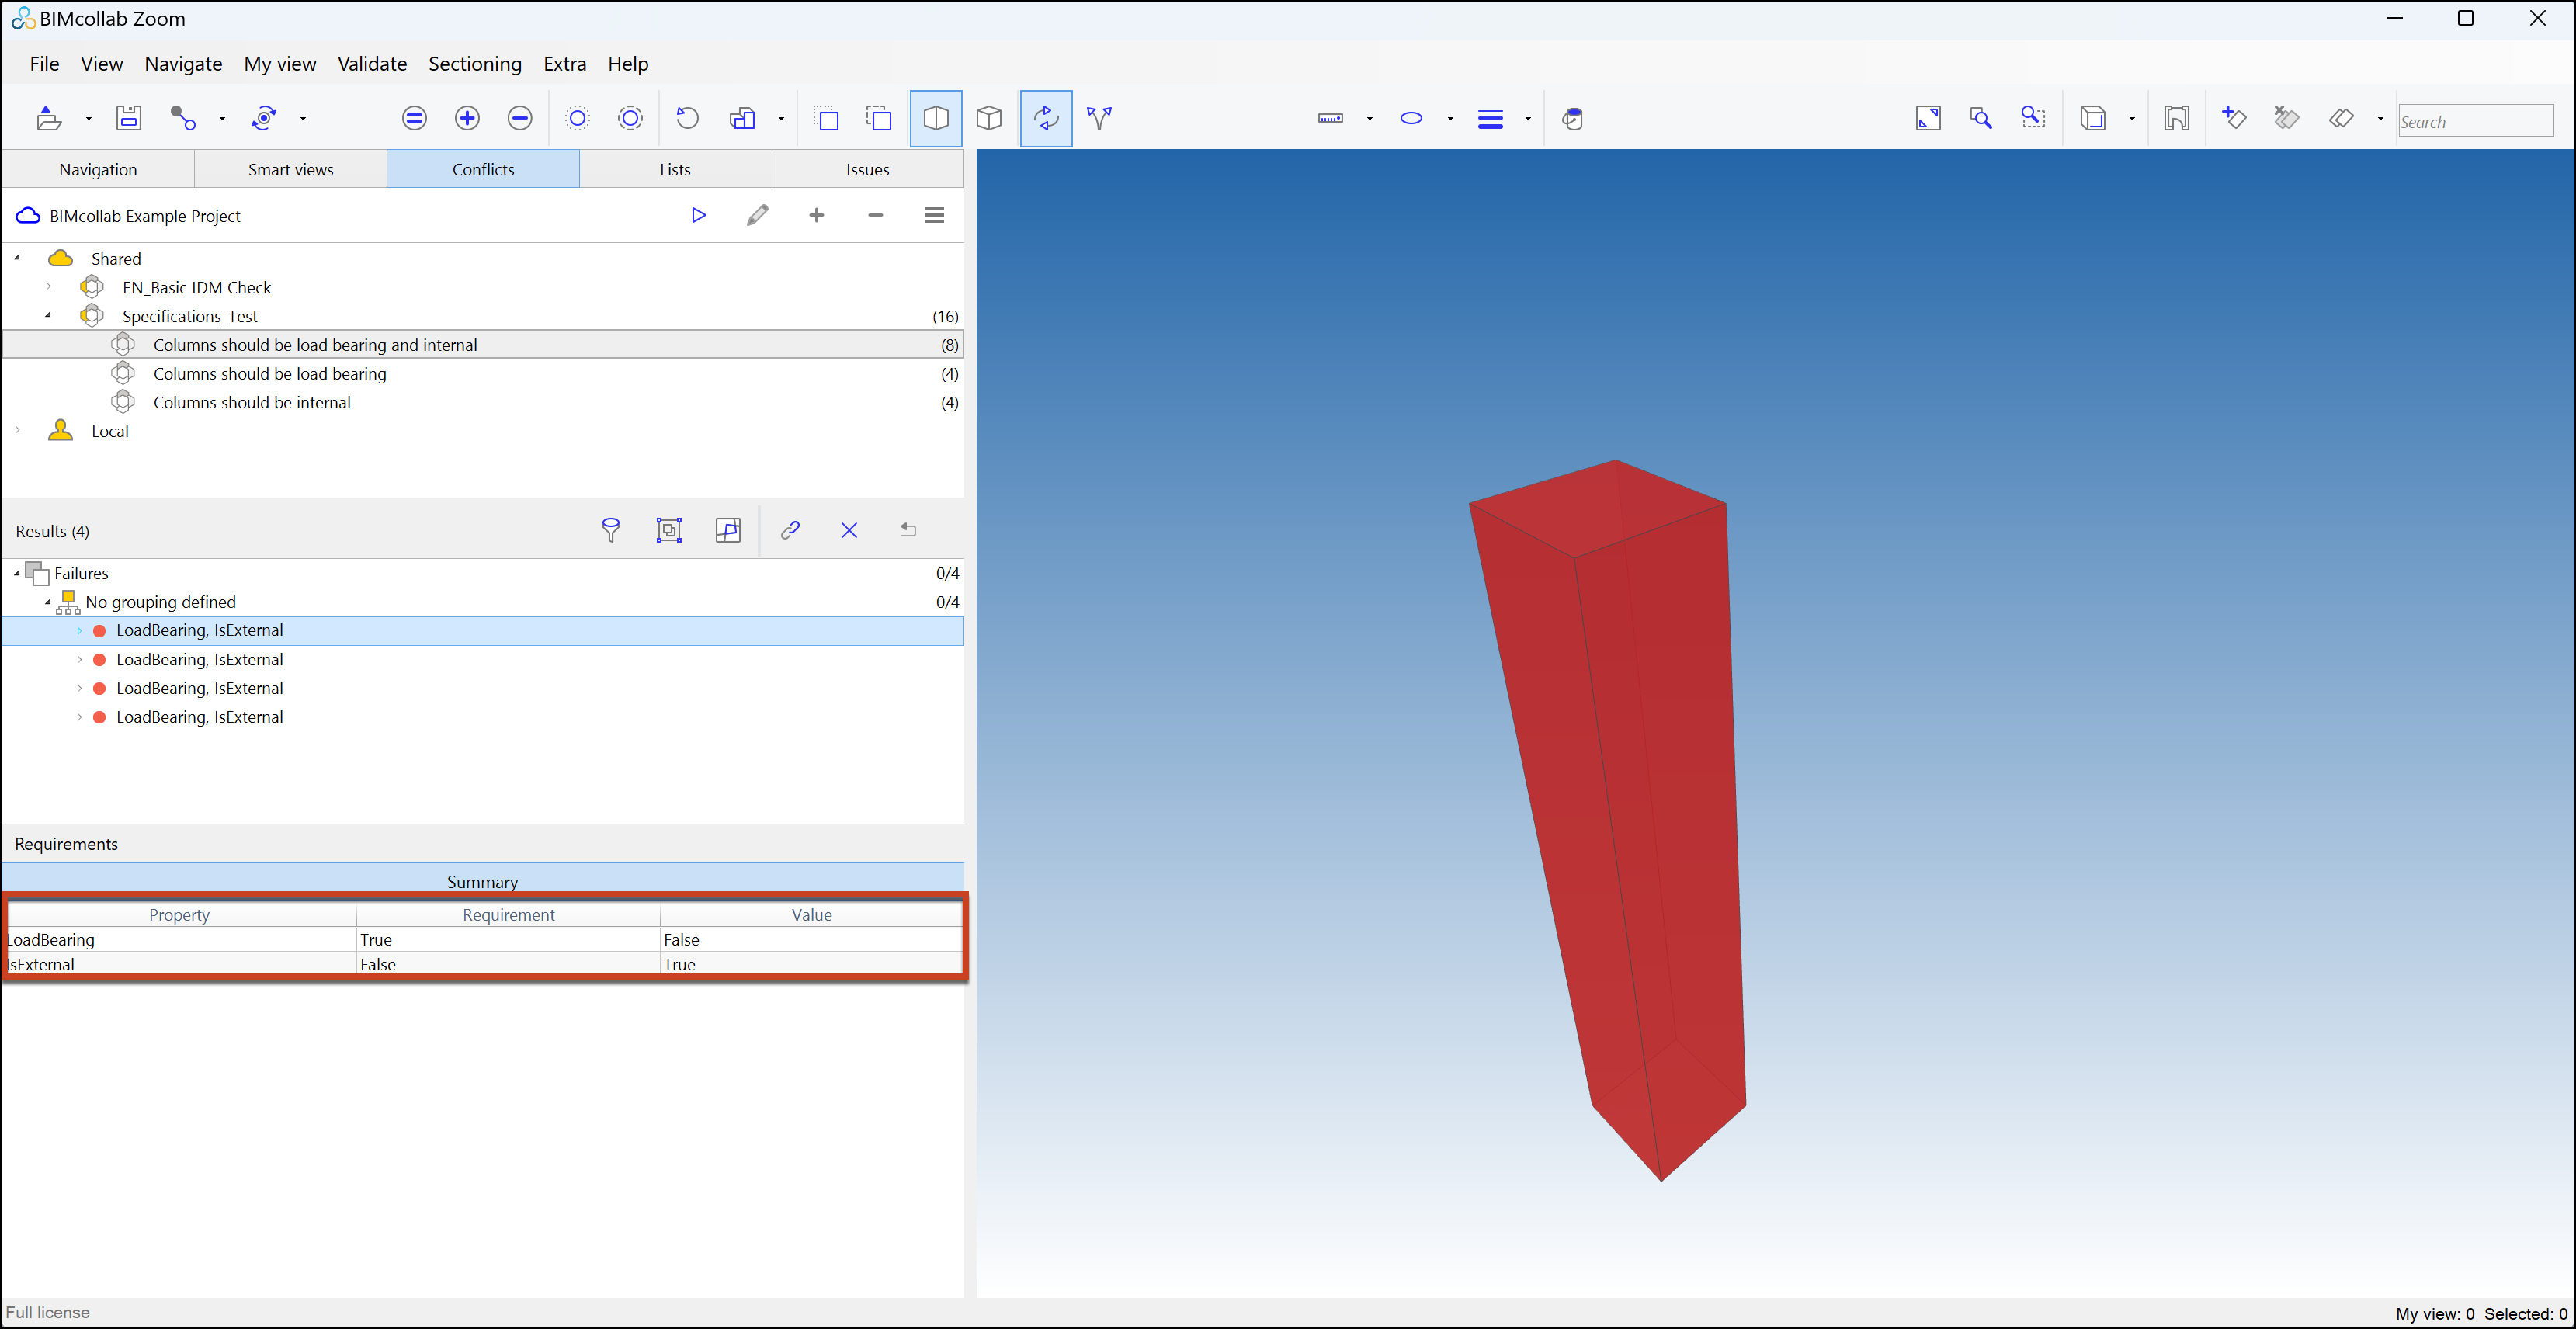This screenshot has height=1329, width=2576.
Task: Click the dotted circle icon
Action: pyautogui.click(x=577, y=118)
